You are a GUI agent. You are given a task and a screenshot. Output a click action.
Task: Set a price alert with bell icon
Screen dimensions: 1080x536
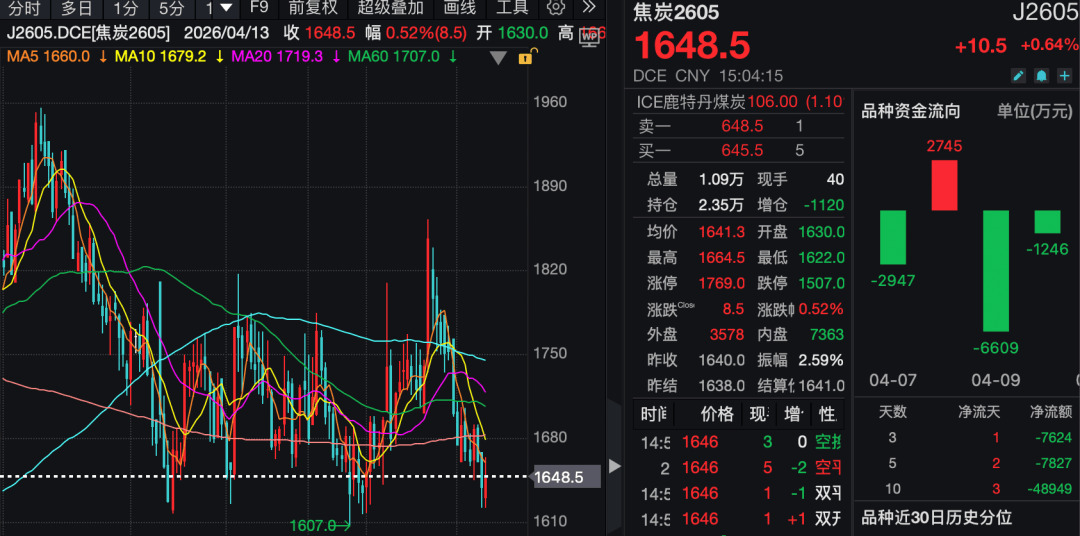click(x=1041, y=76)
